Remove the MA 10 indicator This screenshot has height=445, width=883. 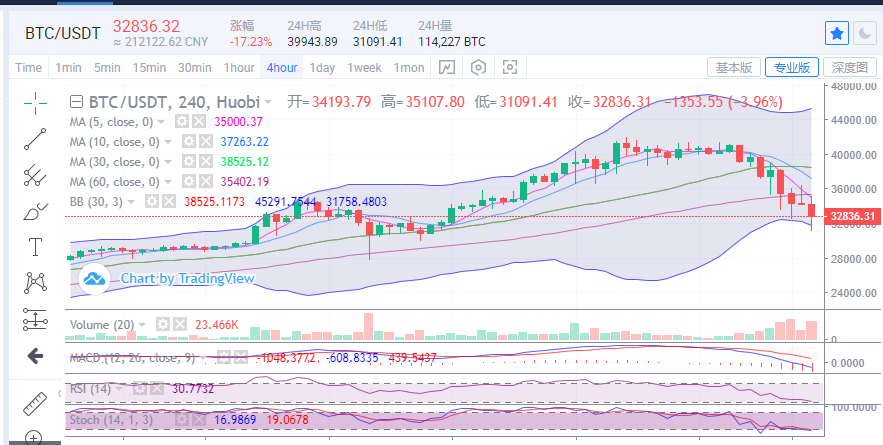tap(206, 141)
